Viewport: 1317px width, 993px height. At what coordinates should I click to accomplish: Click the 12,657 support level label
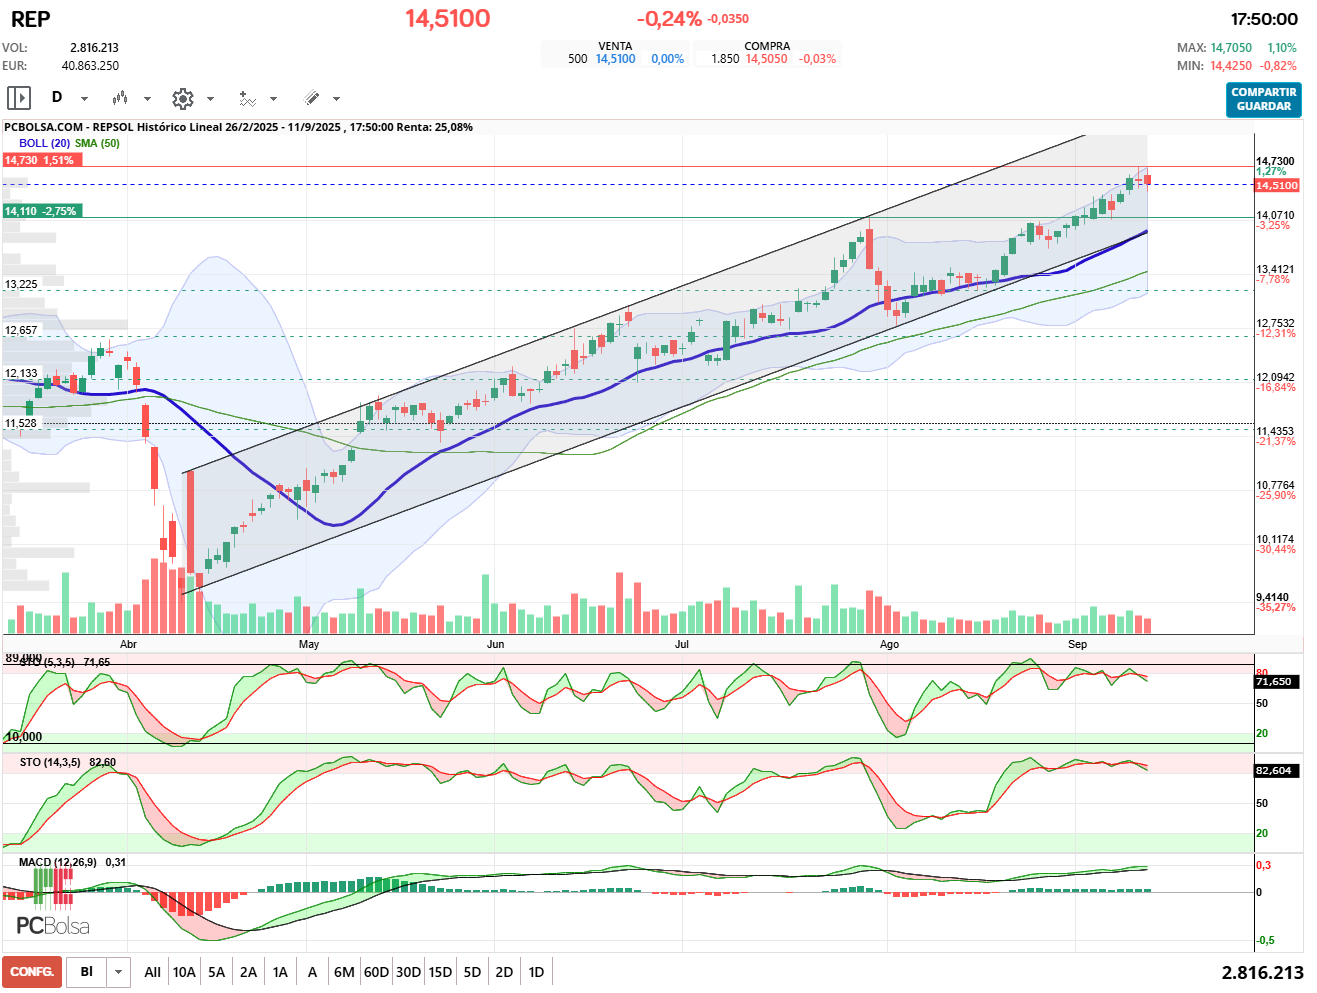point(21,330)
